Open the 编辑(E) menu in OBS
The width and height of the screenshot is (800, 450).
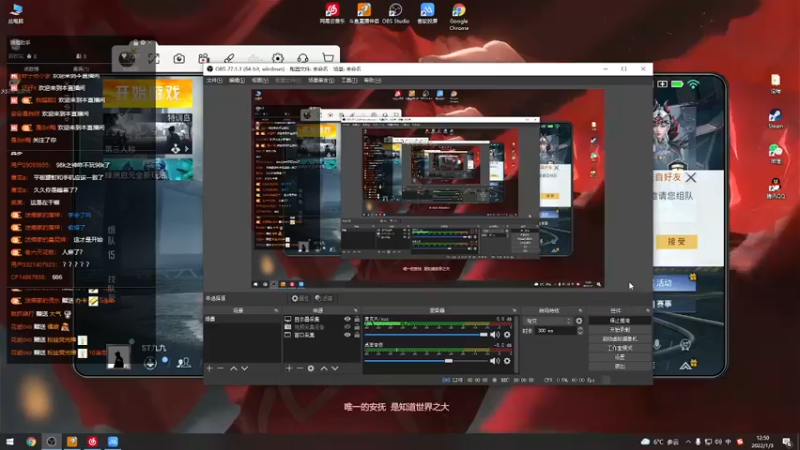[236, 81]
